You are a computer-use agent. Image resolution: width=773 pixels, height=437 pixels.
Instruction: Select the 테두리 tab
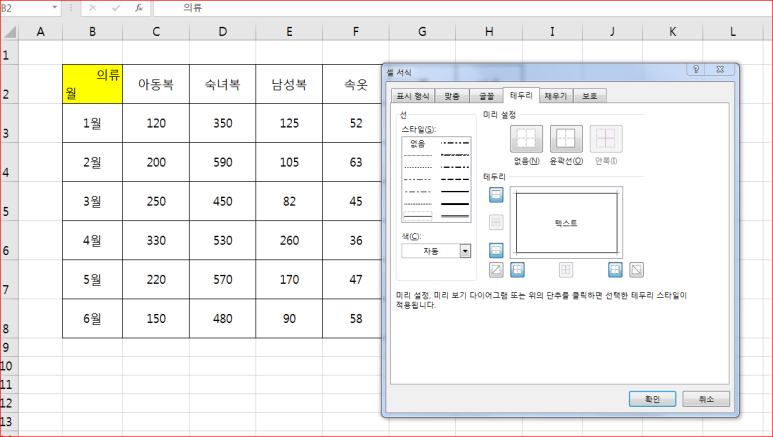coord(521,95)
